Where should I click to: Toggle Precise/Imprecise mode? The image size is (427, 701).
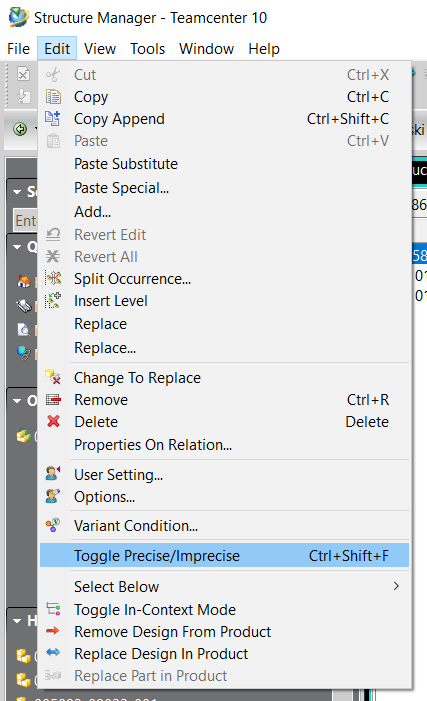pyautogui.click(x=224, y=556)
